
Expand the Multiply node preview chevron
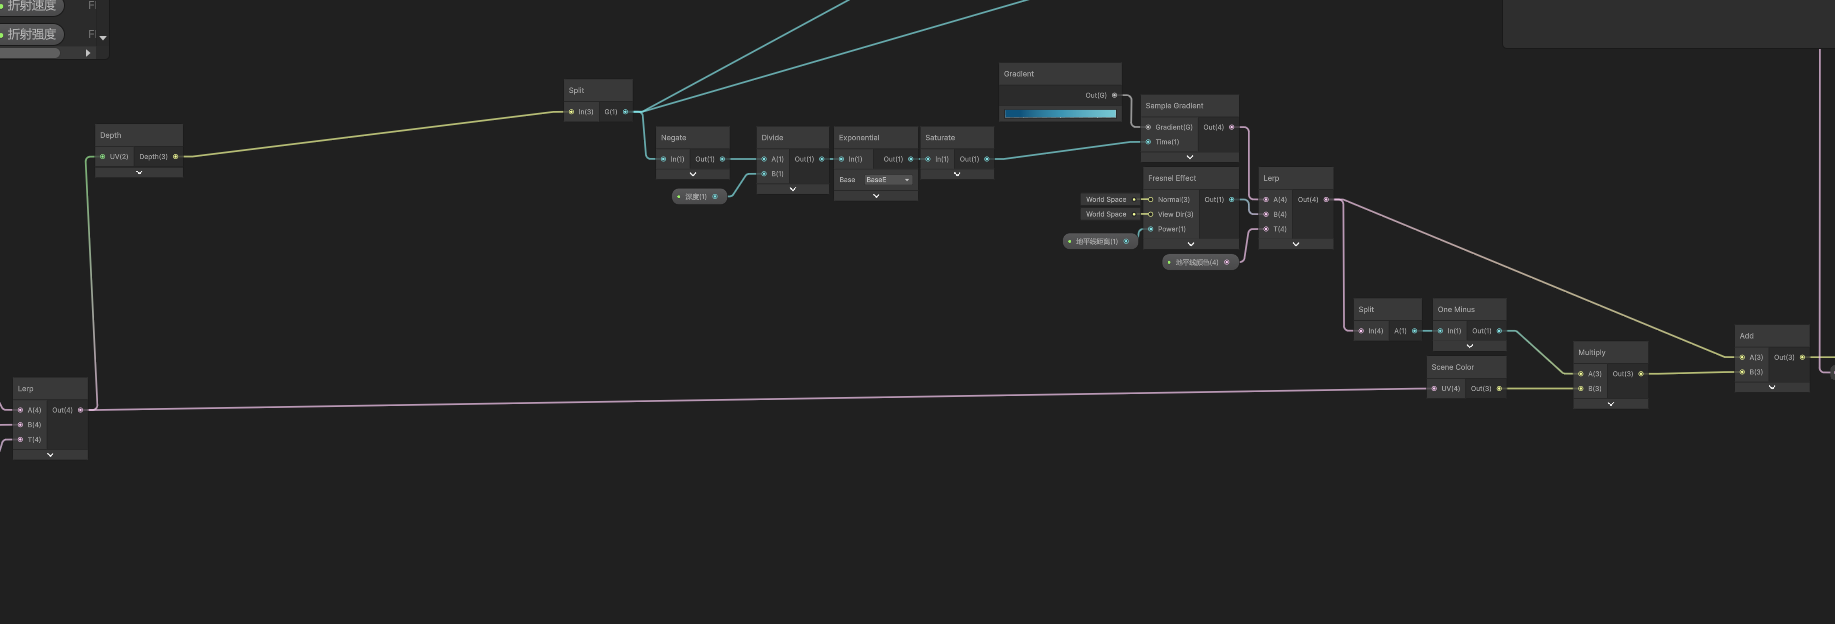pyautogui.click(x=1611, y=404)
